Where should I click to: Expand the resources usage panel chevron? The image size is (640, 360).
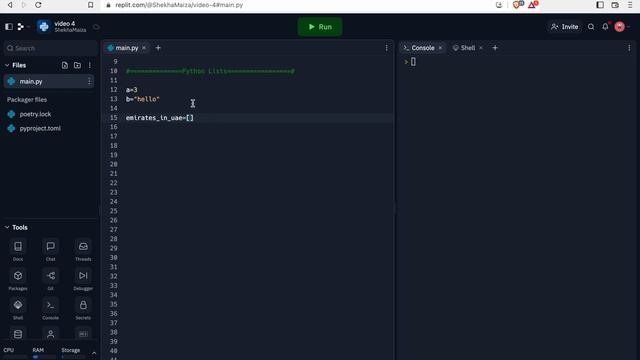coord(94,353)
